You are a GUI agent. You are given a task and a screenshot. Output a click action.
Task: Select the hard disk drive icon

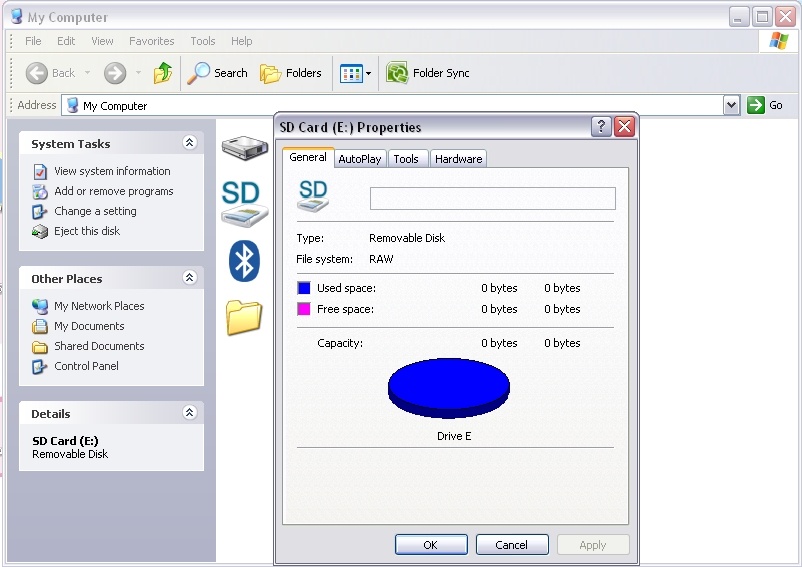245,148
